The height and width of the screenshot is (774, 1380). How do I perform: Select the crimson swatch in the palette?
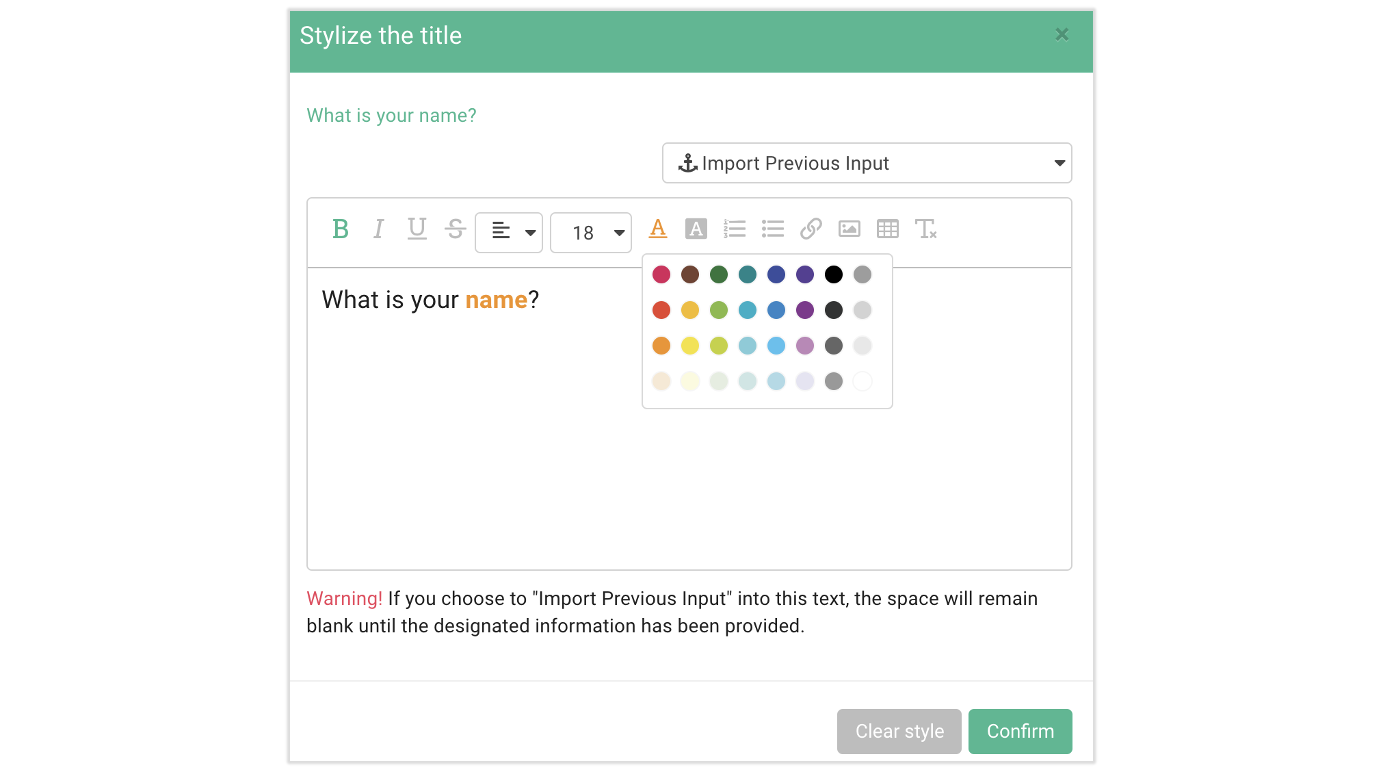660,274
